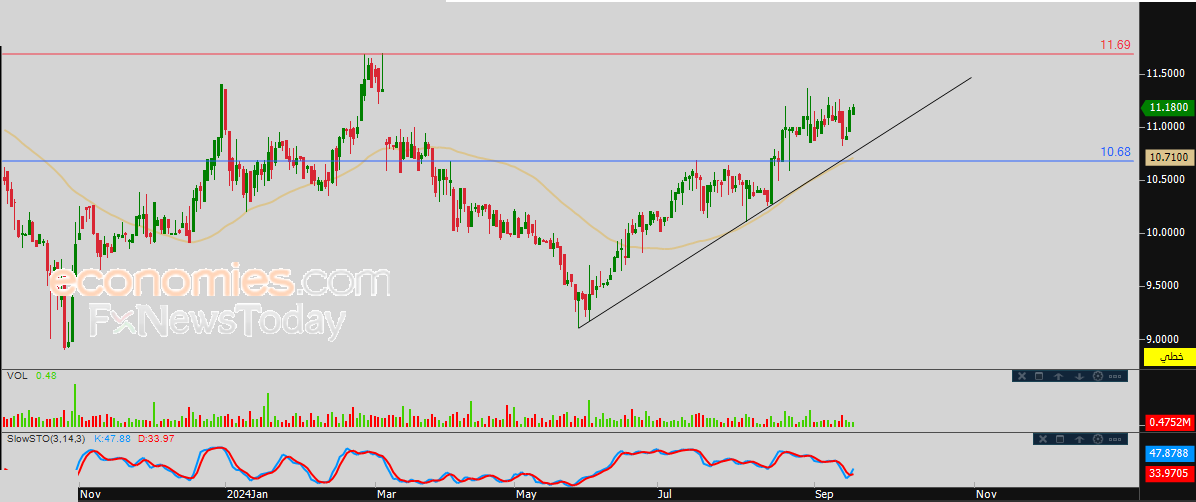Click the 10.0000 price axis label
Viewport: 1196px width, 502px height.
pyautogui.click(x=1167, y=232)
